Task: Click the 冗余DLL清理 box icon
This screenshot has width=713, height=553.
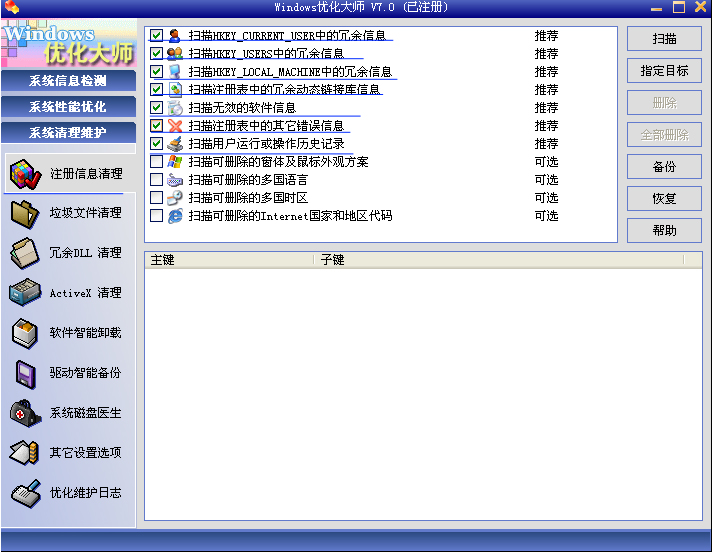Action: click(25, 253)
